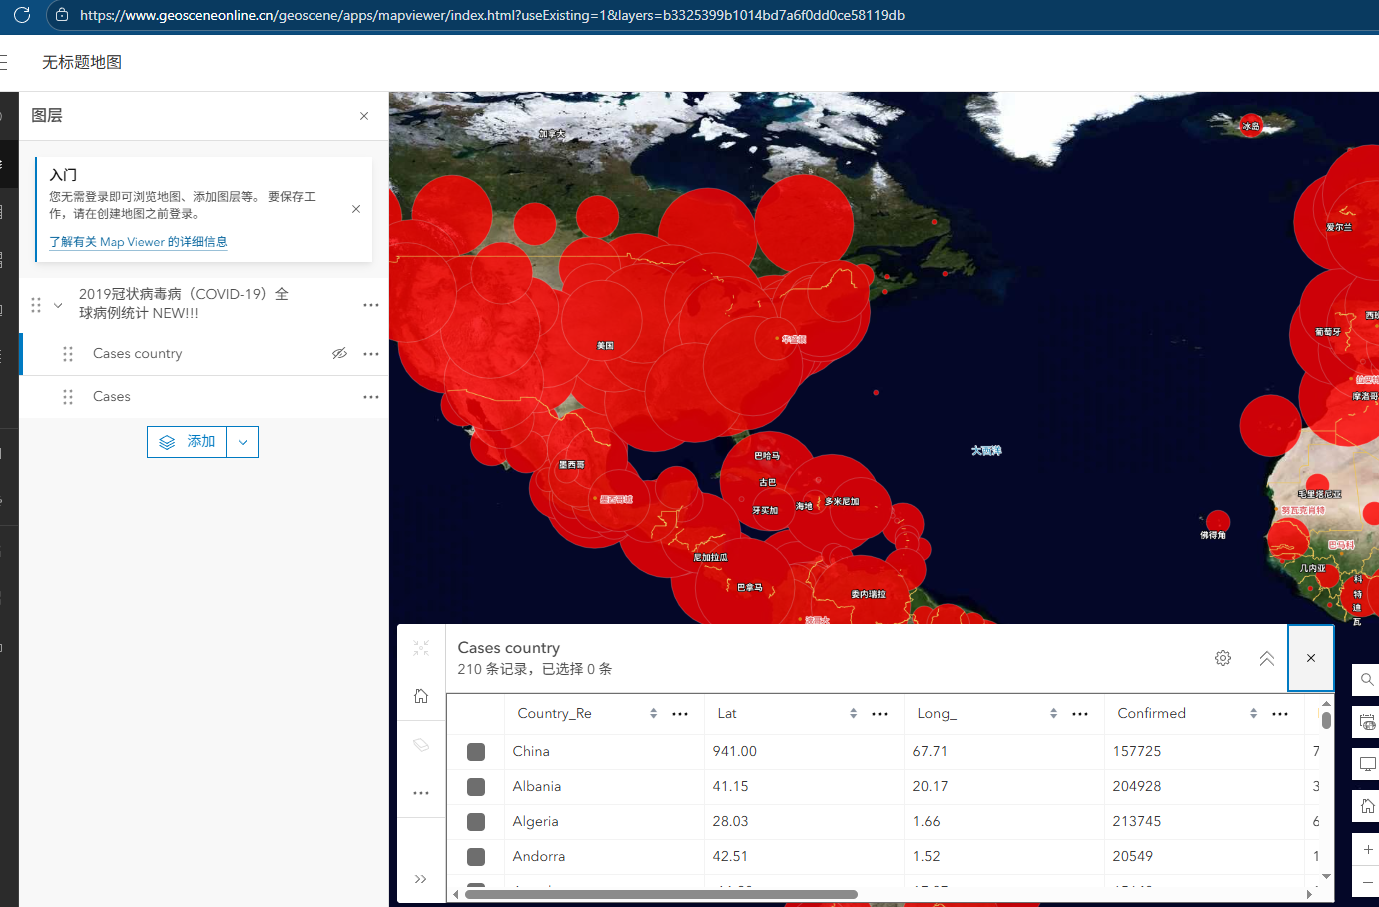Click the Country_Re column header
Viewport: 1379px width, 907px height.
click(554, 714)
